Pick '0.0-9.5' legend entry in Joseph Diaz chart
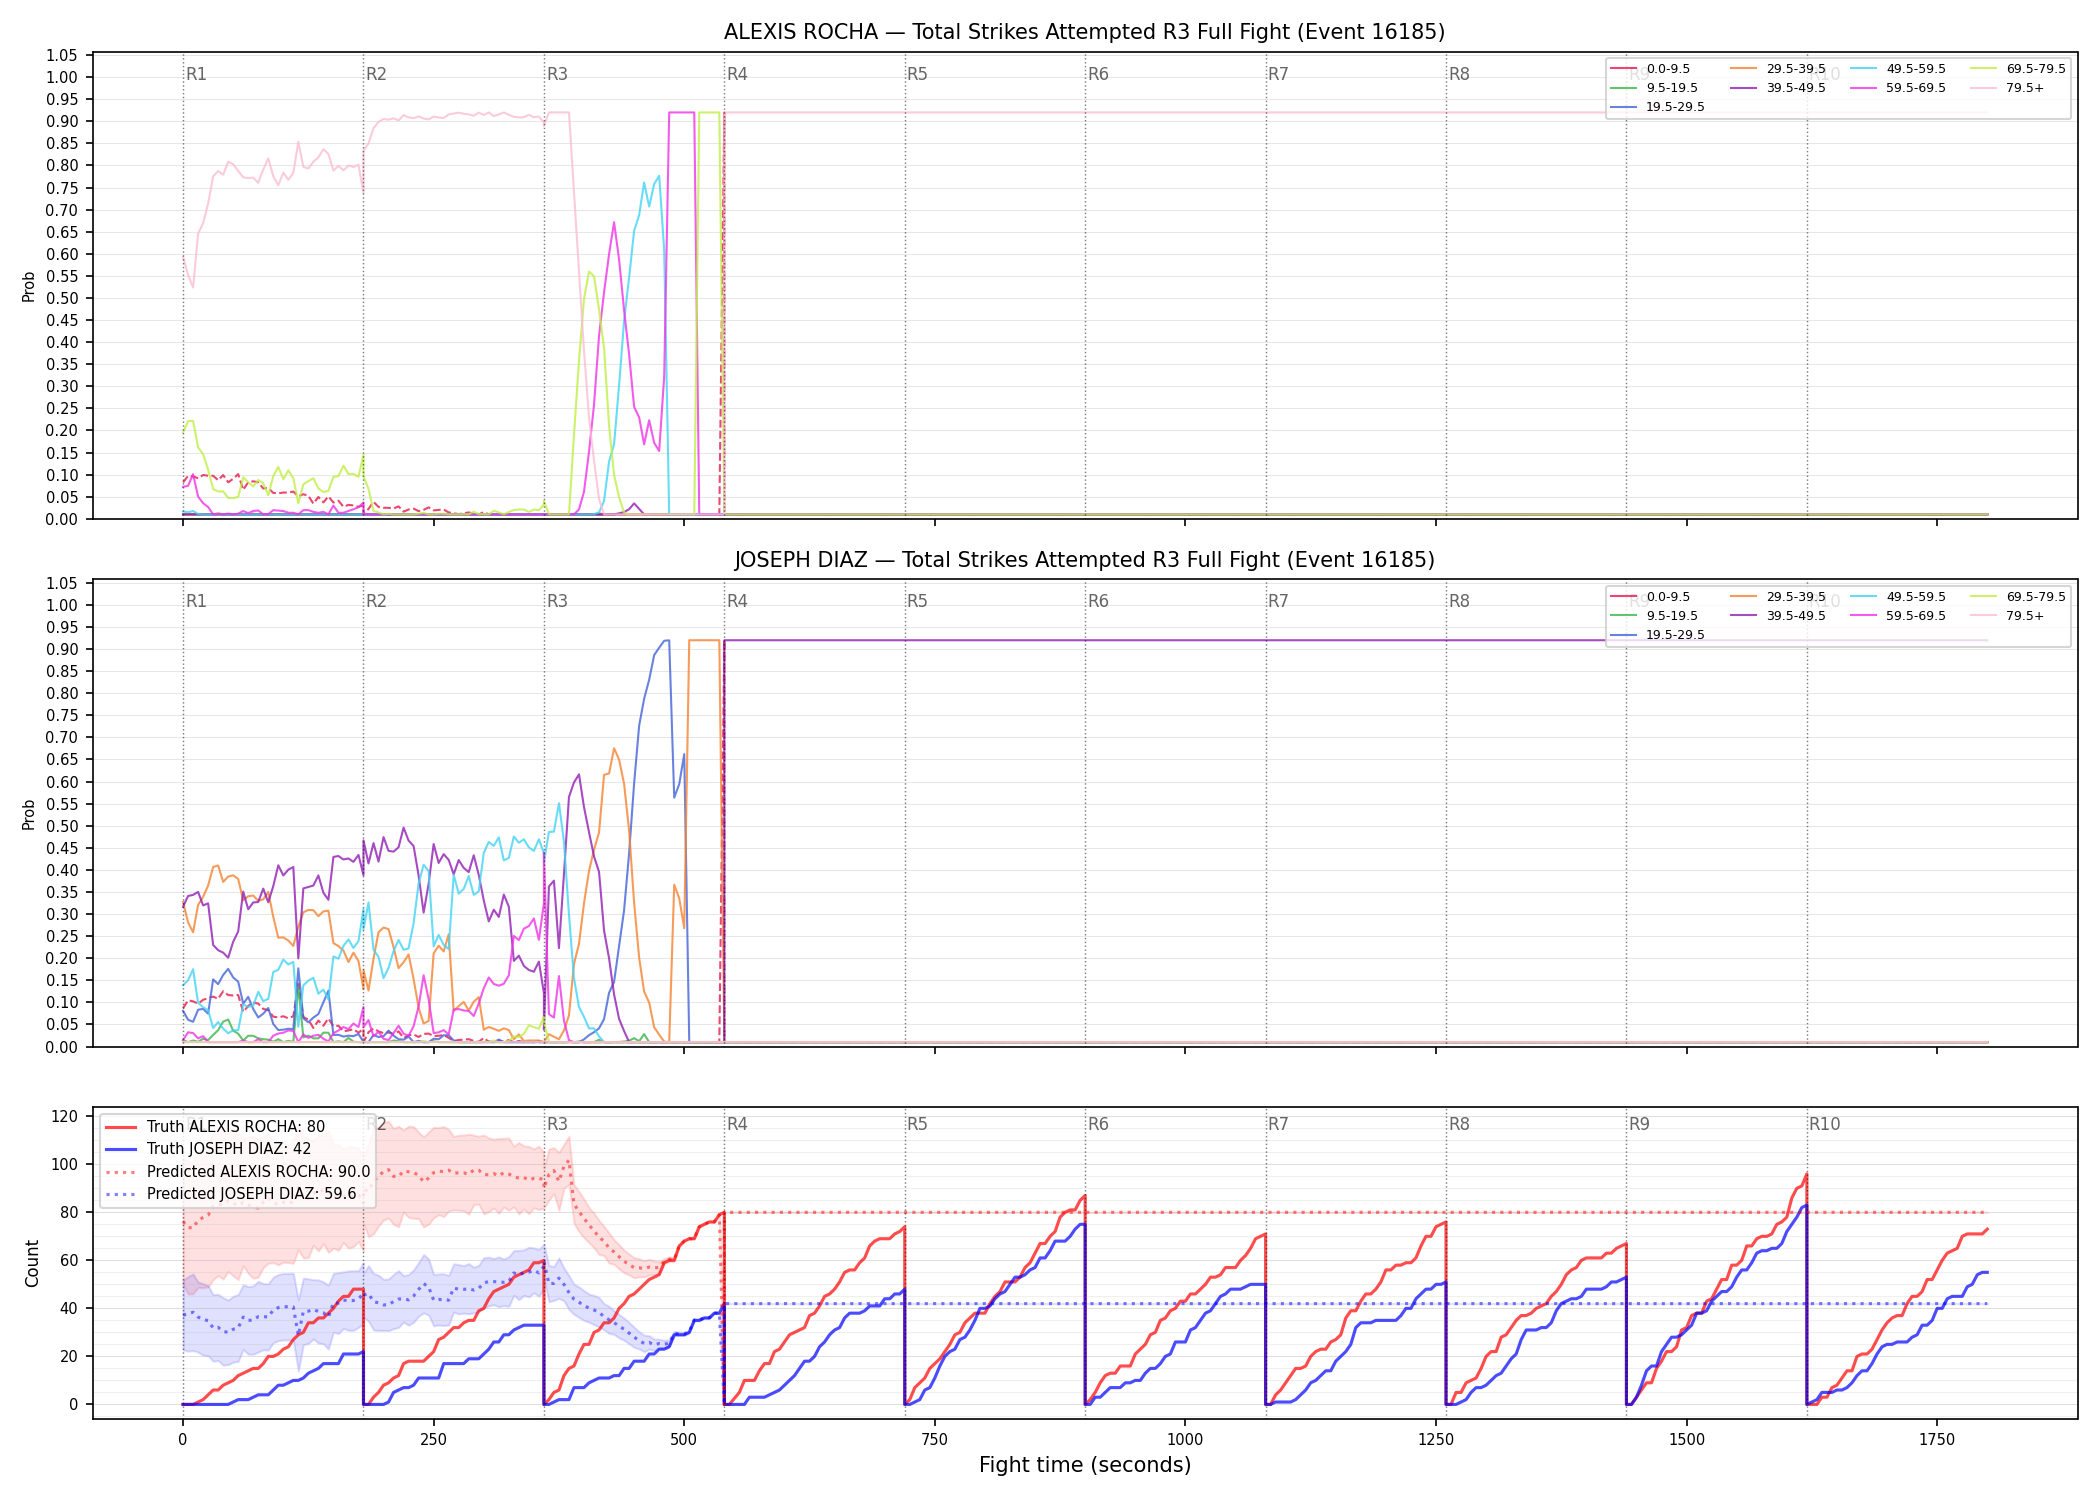The height and width of the screenshot is (1500, 2100). [1650, 597]
